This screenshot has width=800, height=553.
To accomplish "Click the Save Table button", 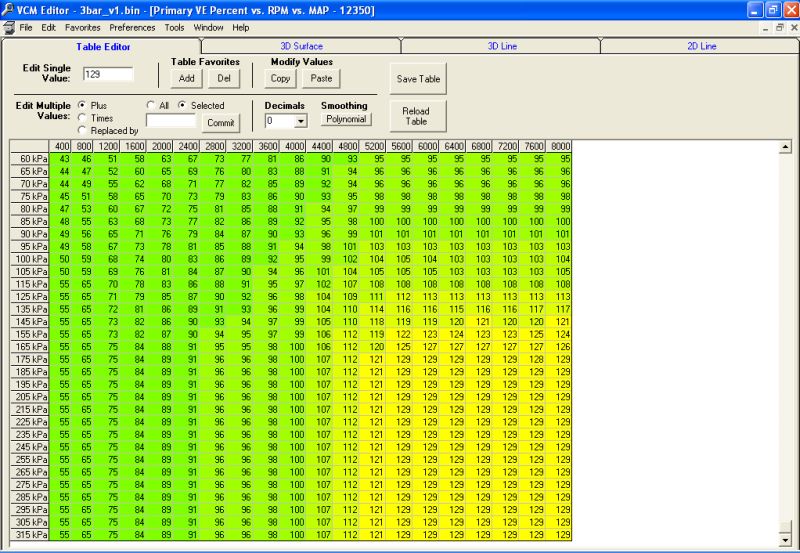I will pyautogui.click(x=417, y=79).
